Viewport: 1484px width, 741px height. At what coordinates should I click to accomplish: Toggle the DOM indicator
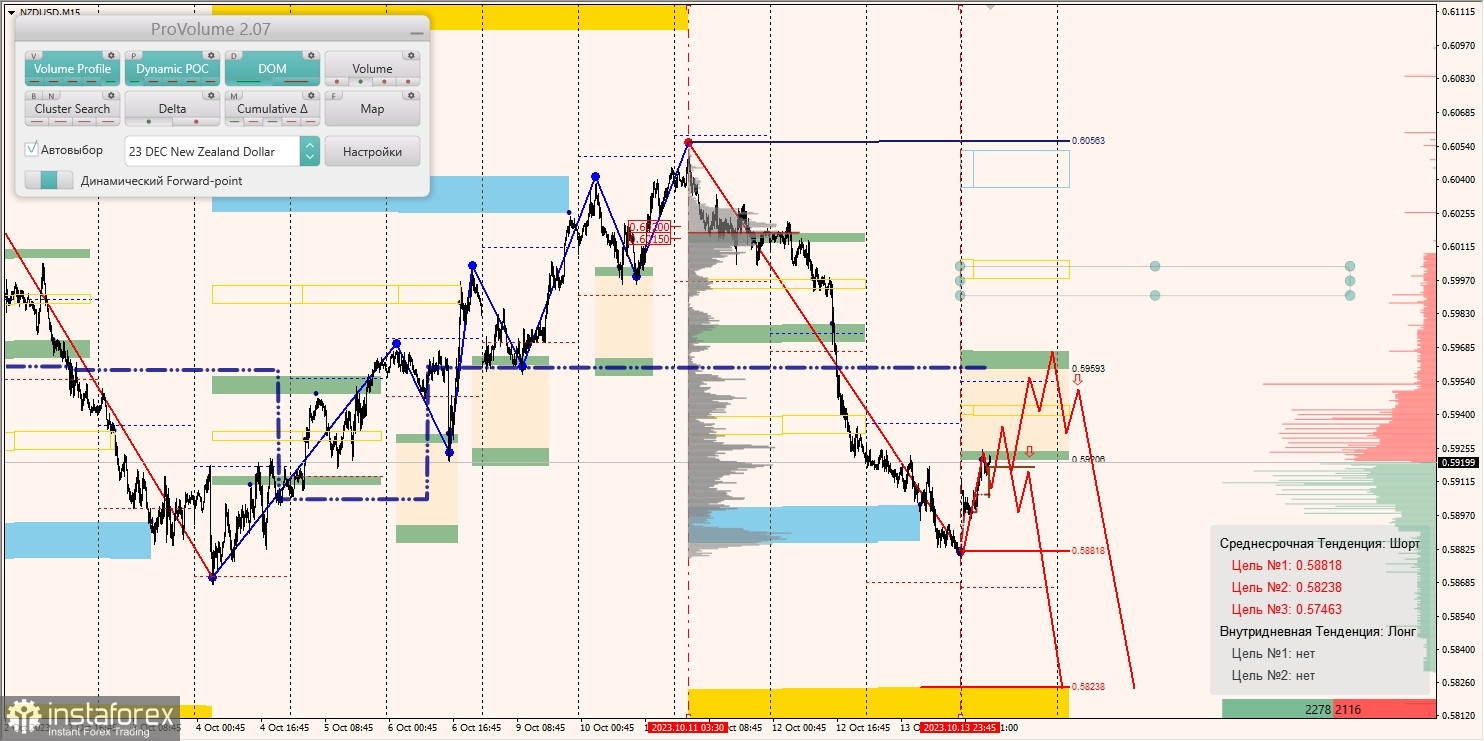click(272, 69)
